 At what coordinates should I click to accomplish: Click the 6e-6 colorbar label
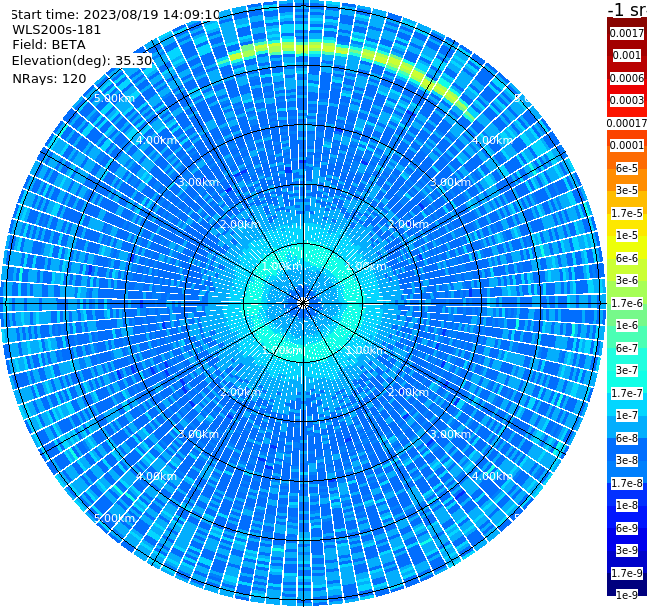tap(627, 258)
